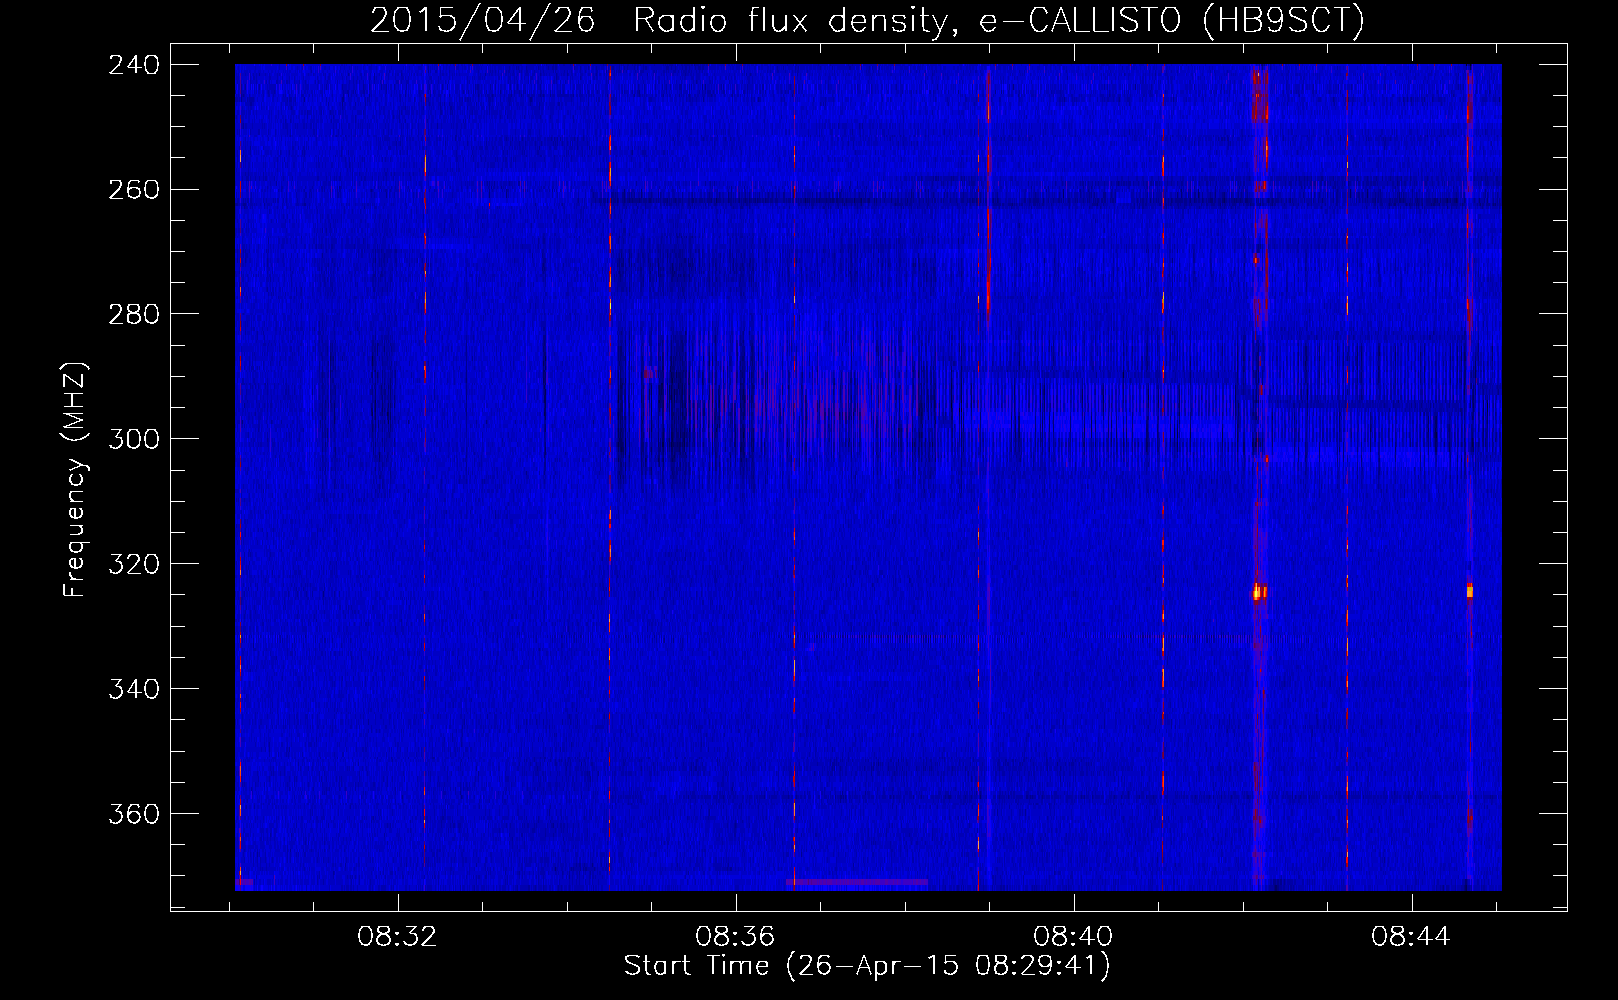Click the 08:44 time tick label
This screenshot has width=1618, height=1000.
(1412, 937)
